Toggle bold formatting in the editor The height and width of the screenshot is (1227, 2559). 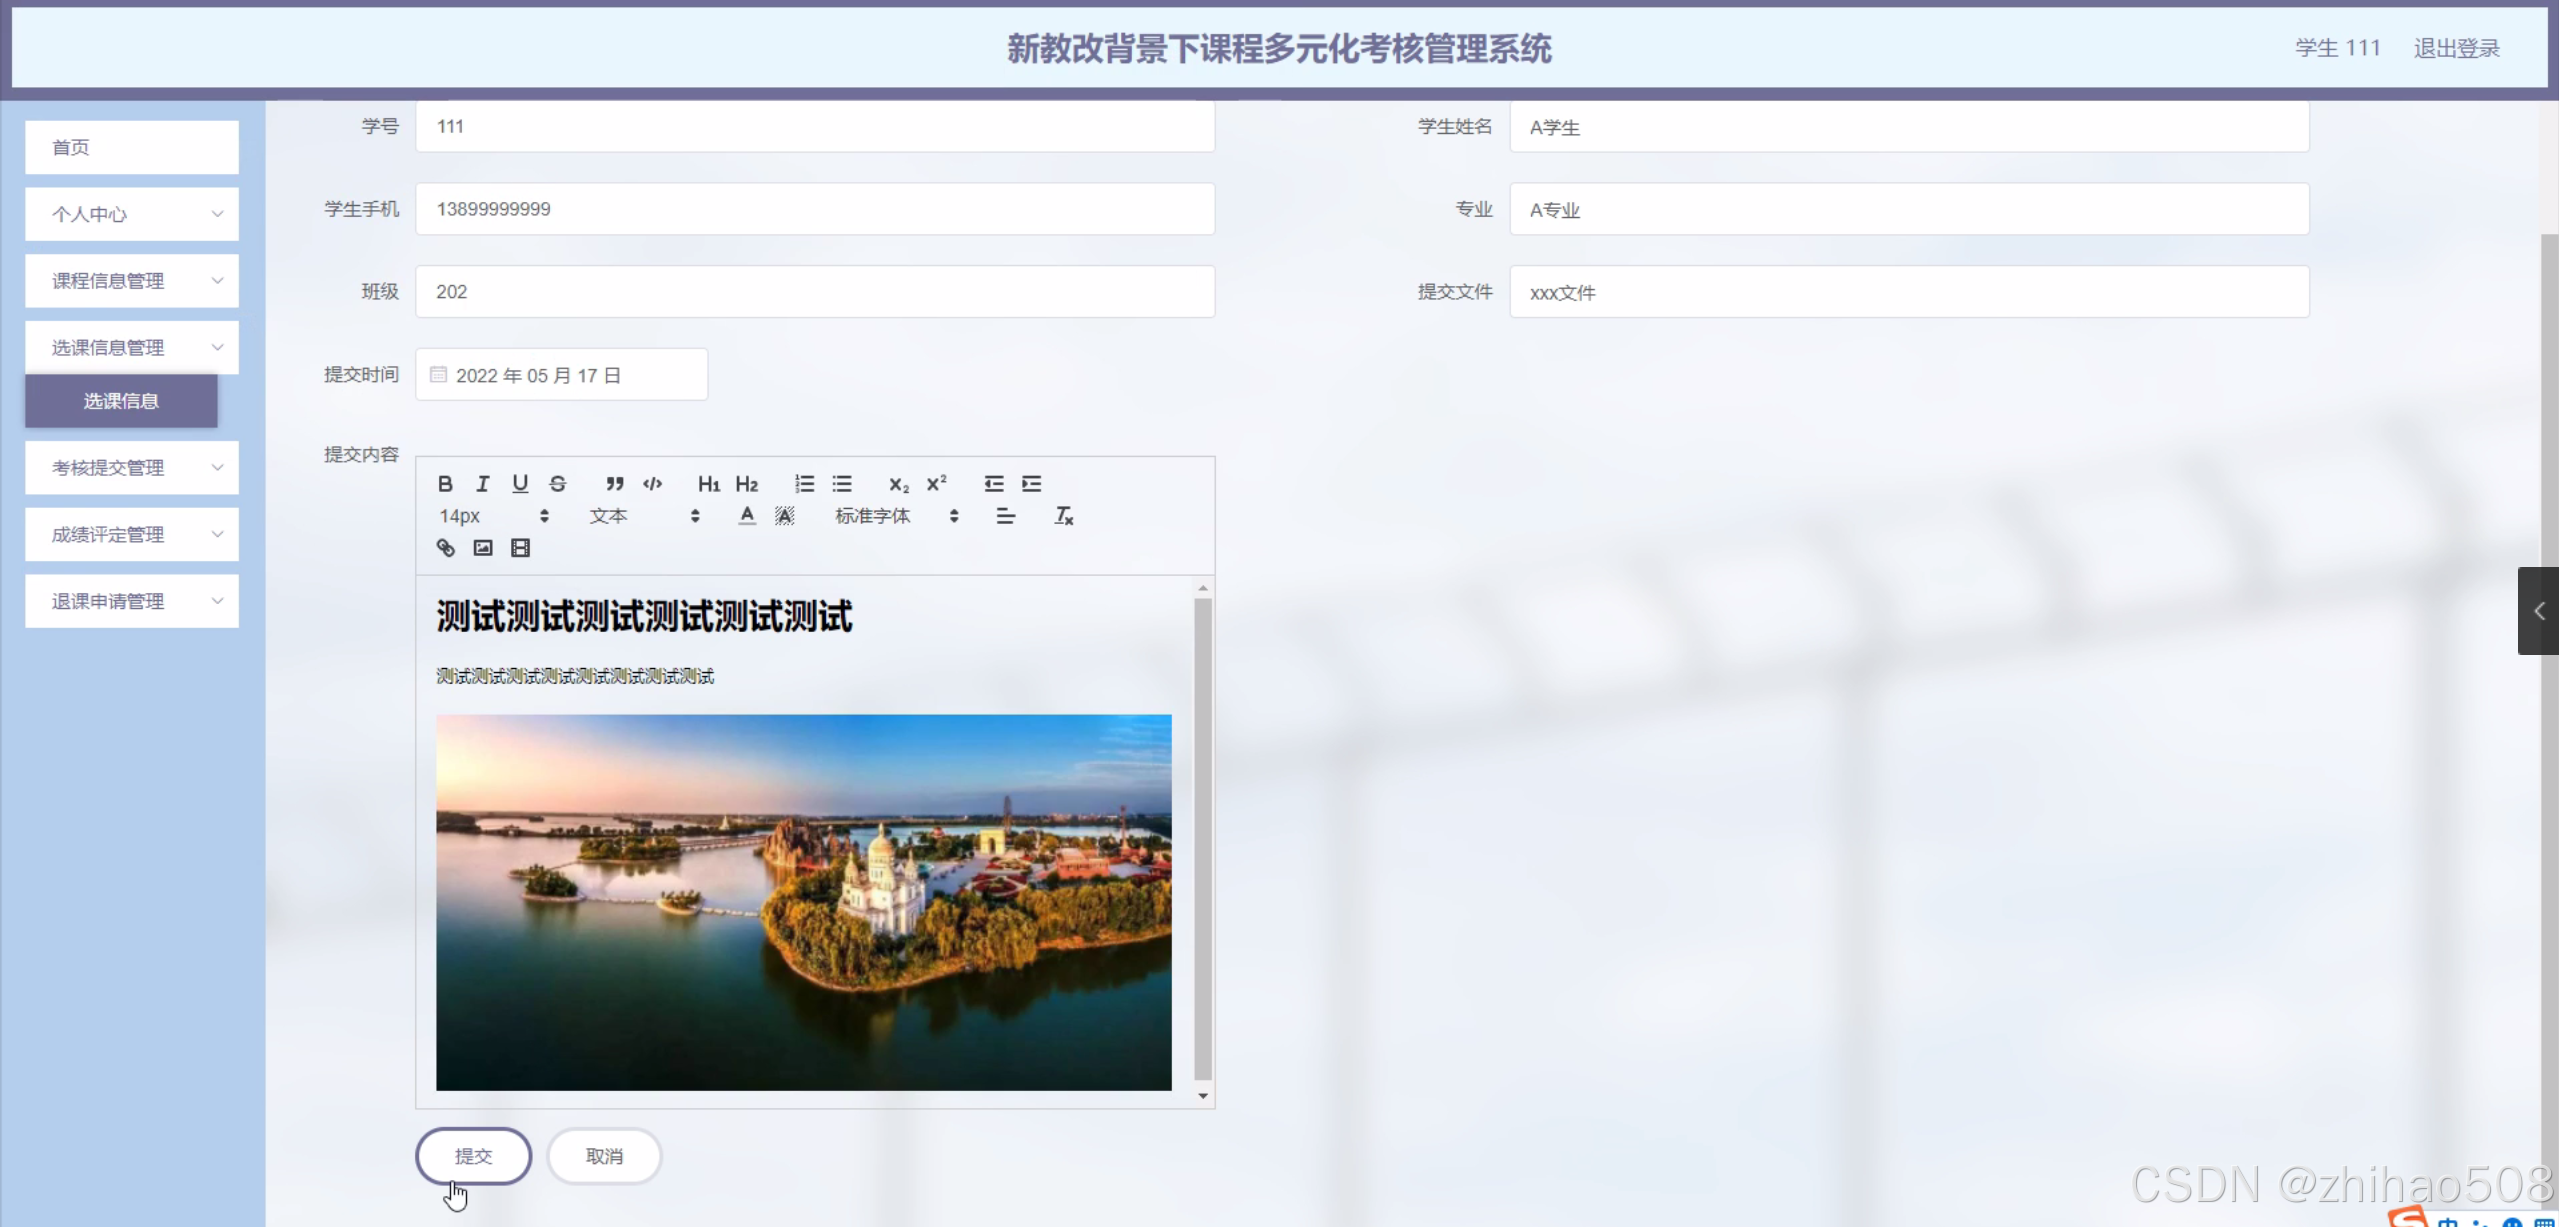point(445,484)
